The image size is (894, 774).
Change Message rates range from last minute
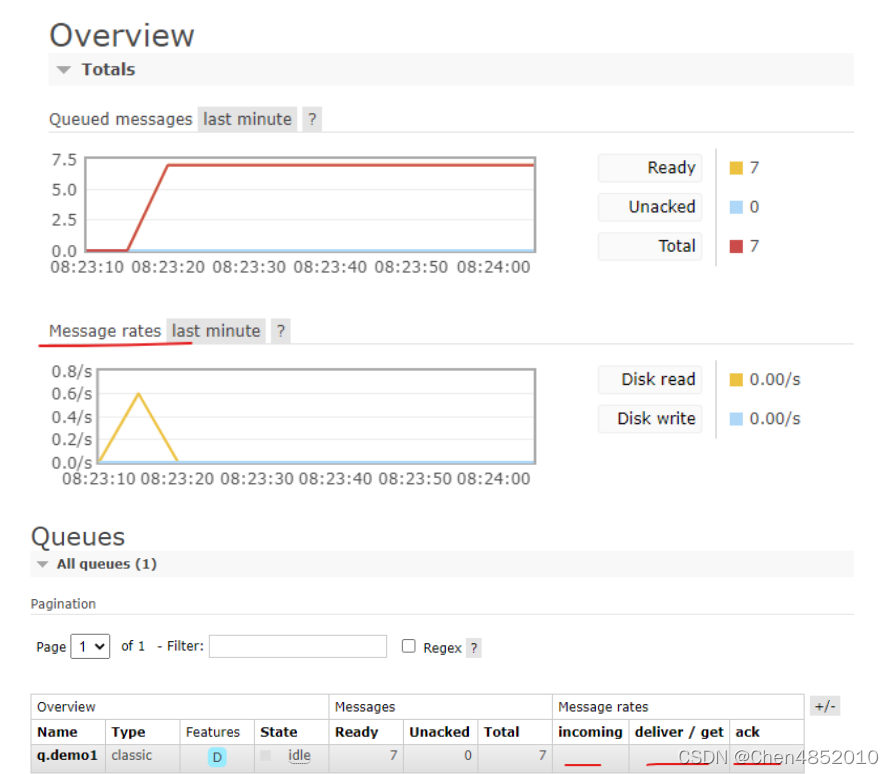pyautogui.click(x=216, y=331)
